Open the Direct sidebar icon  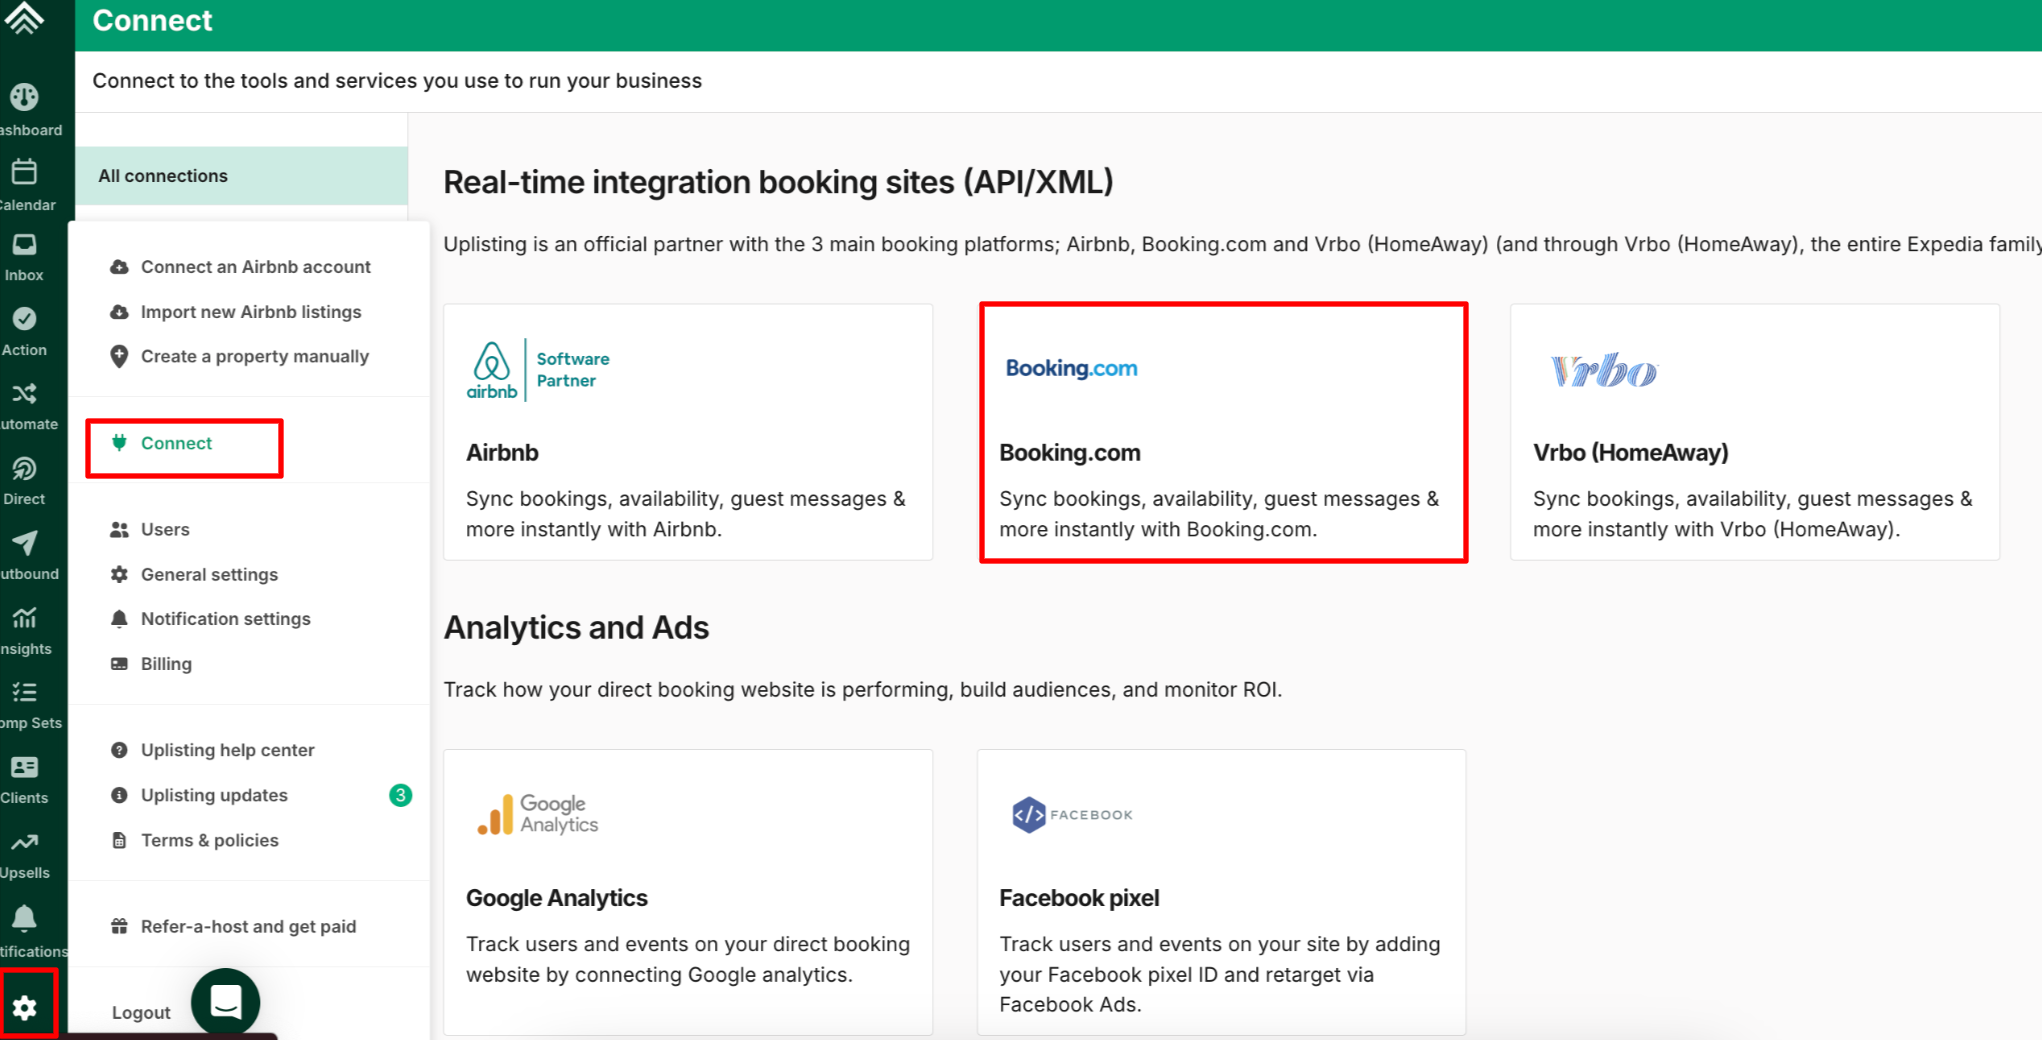point(25,468)
